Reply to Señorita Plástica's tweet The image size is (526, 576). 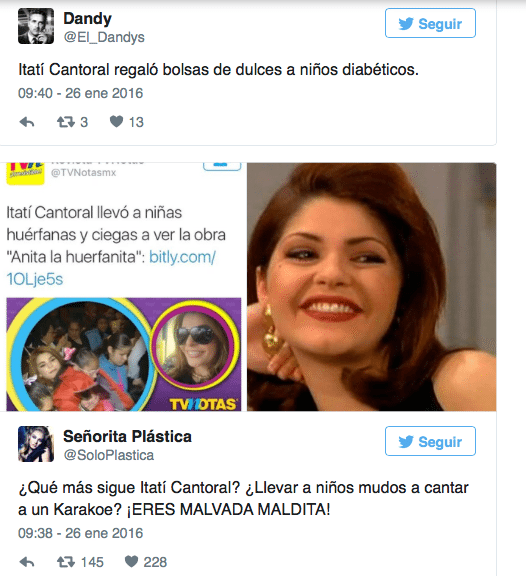tap(27, 562)
